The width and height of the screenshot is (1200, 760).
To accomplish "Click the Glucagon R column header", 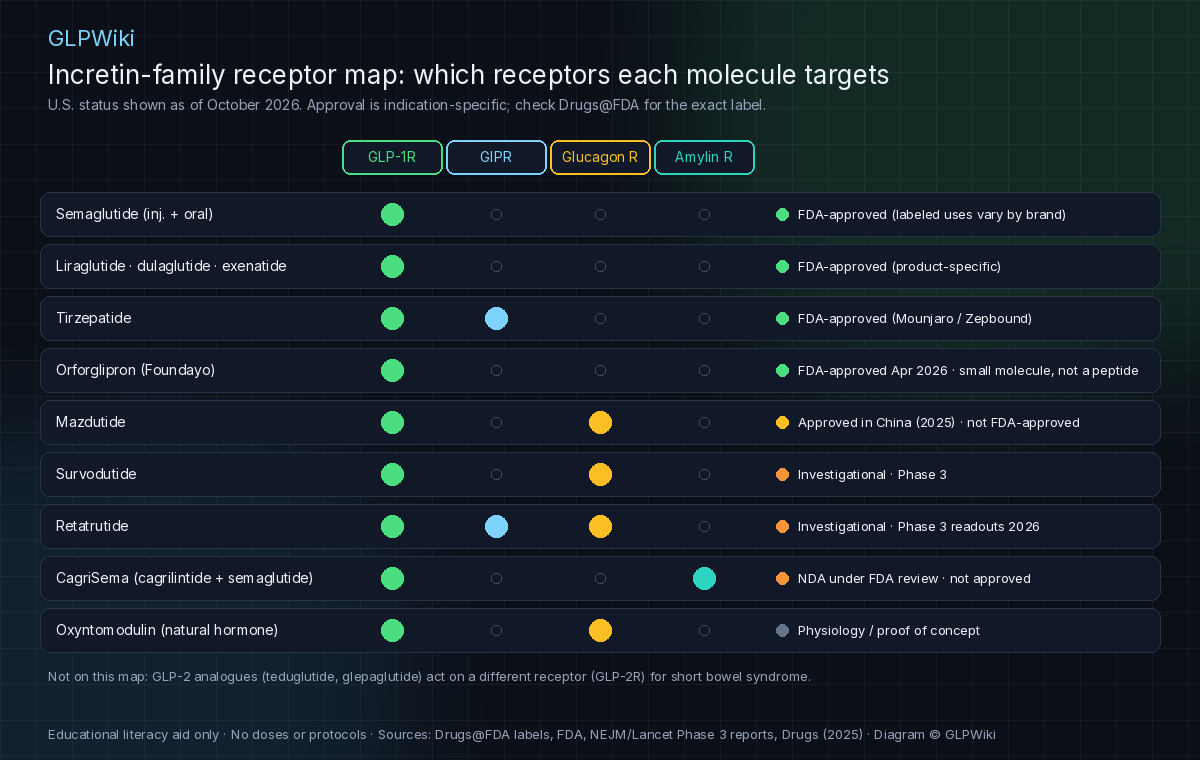I will pos(600,158).
